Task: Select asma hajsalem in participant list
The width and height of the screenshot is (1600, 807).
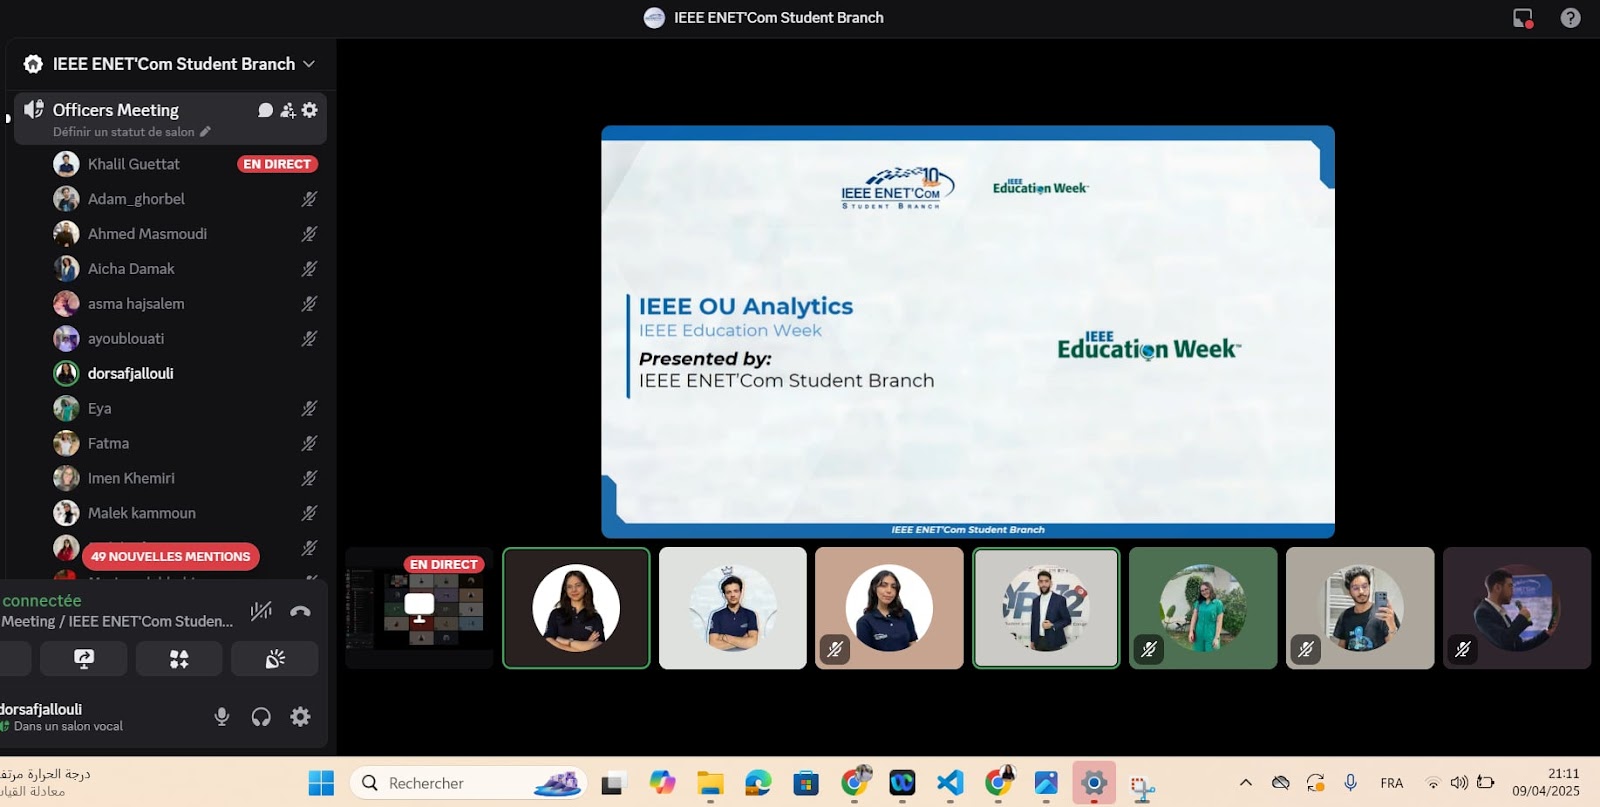Action: tap(186, 304)
